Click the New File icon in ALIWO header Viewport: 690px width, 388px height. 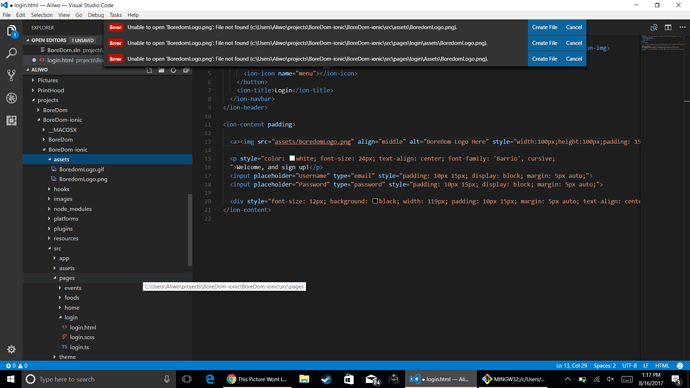tap(149, 70)
